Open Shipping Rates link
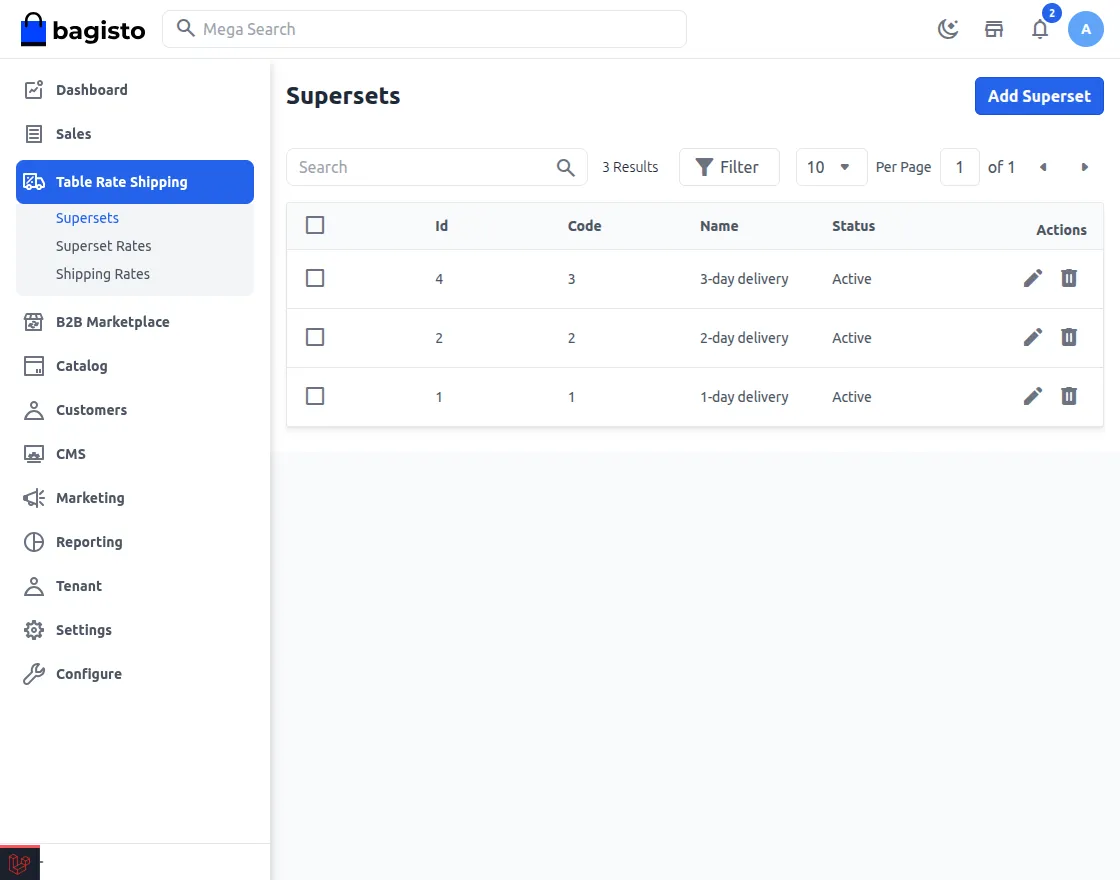This screenshot has width=1120, height=880. (x=103, y=274)
